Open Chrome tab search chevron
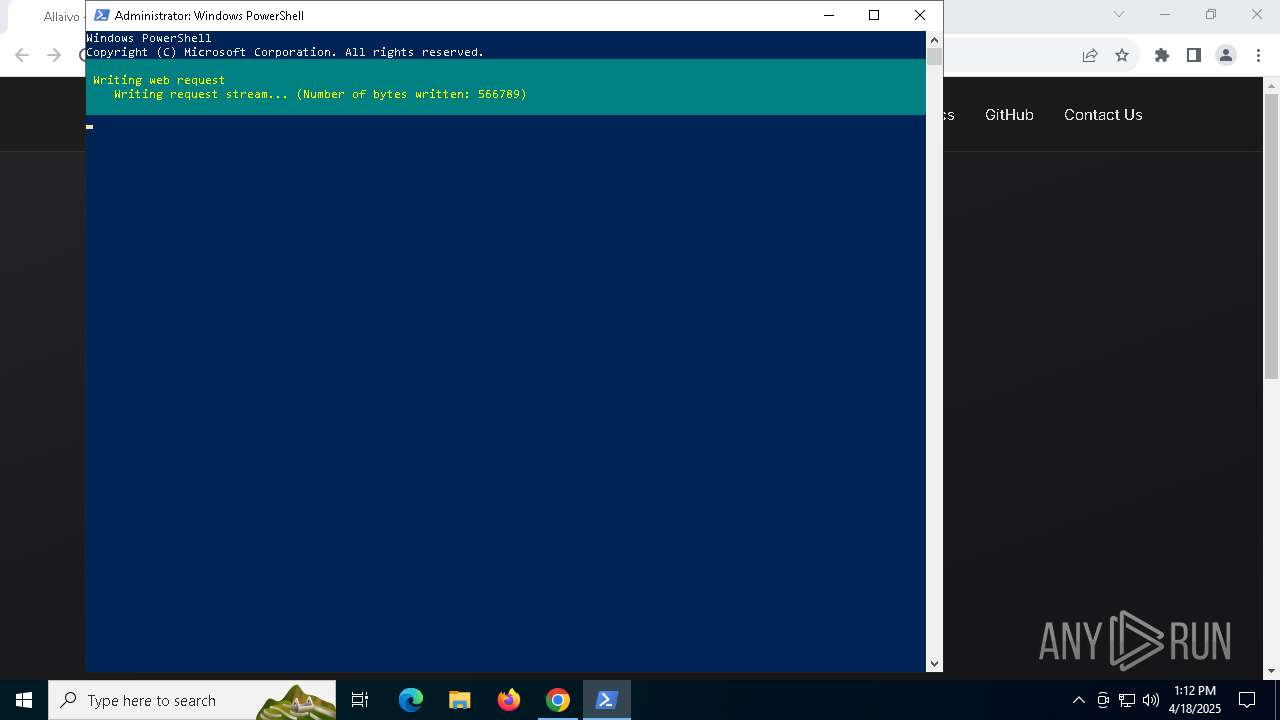Viewport: 1280px width, 720px height. point(1119,14)
